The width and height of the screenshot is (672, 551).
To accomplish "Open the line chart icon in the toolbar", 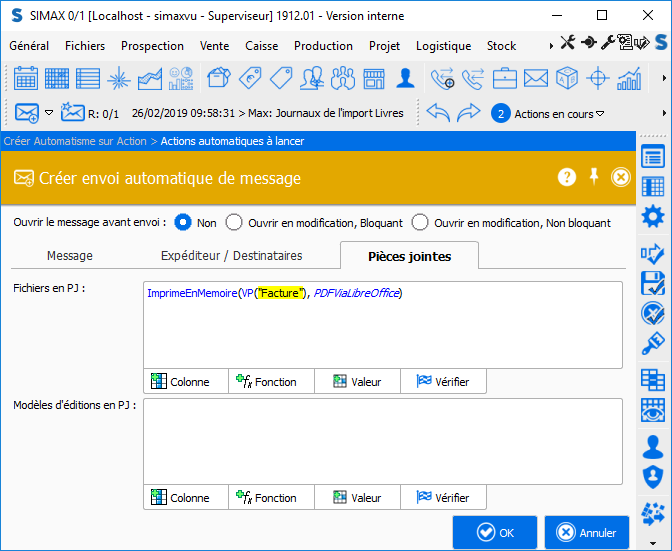I will [150, 78].
